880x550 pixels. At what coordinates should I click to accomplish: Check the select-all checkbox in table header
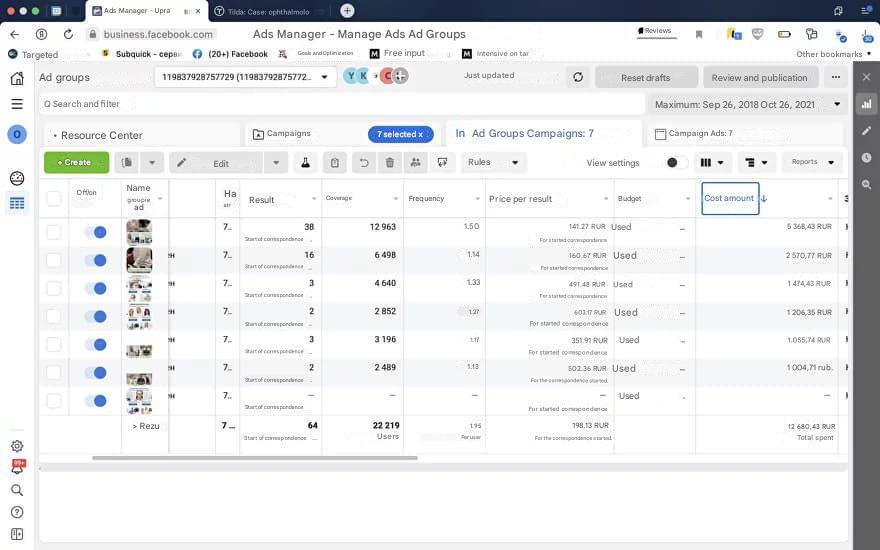[x=54, y=199]
